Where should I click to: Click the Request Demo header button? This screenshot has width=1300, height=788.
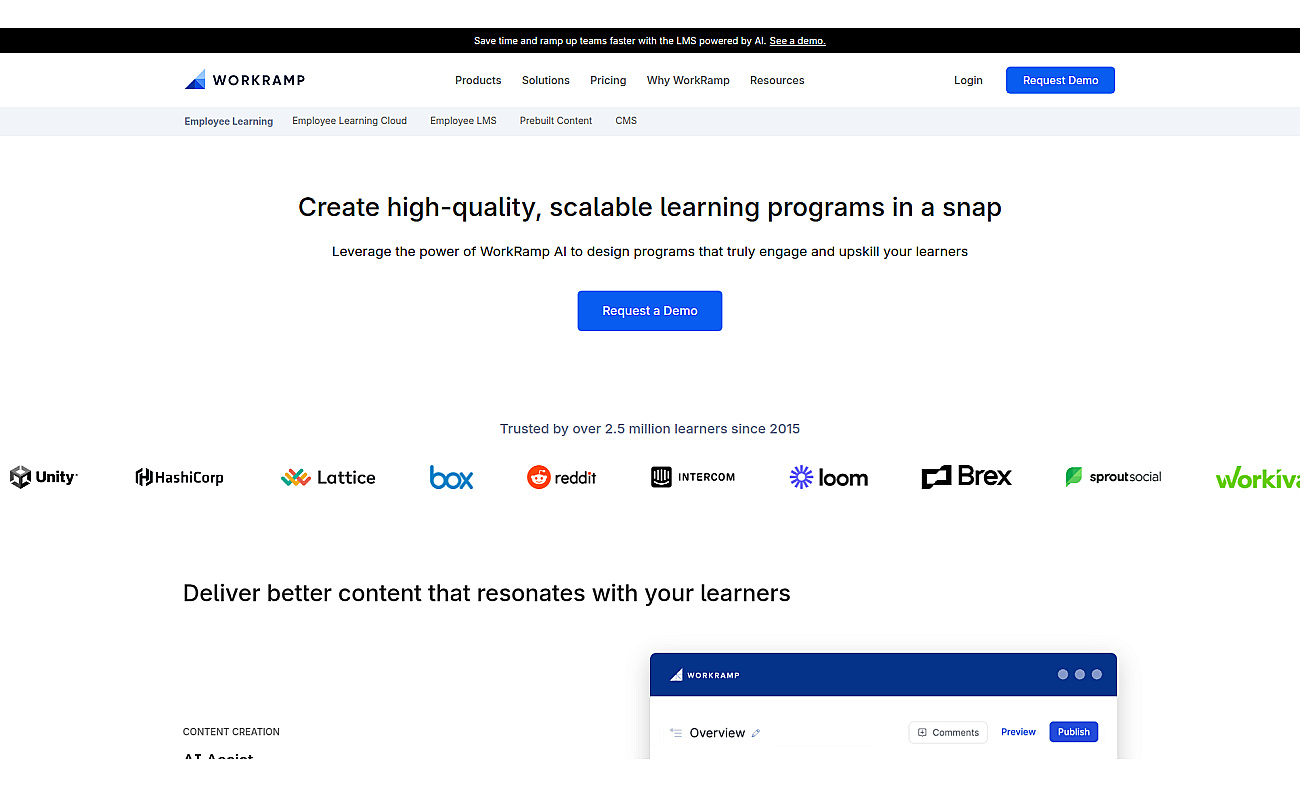click(x=1060, y=80)
